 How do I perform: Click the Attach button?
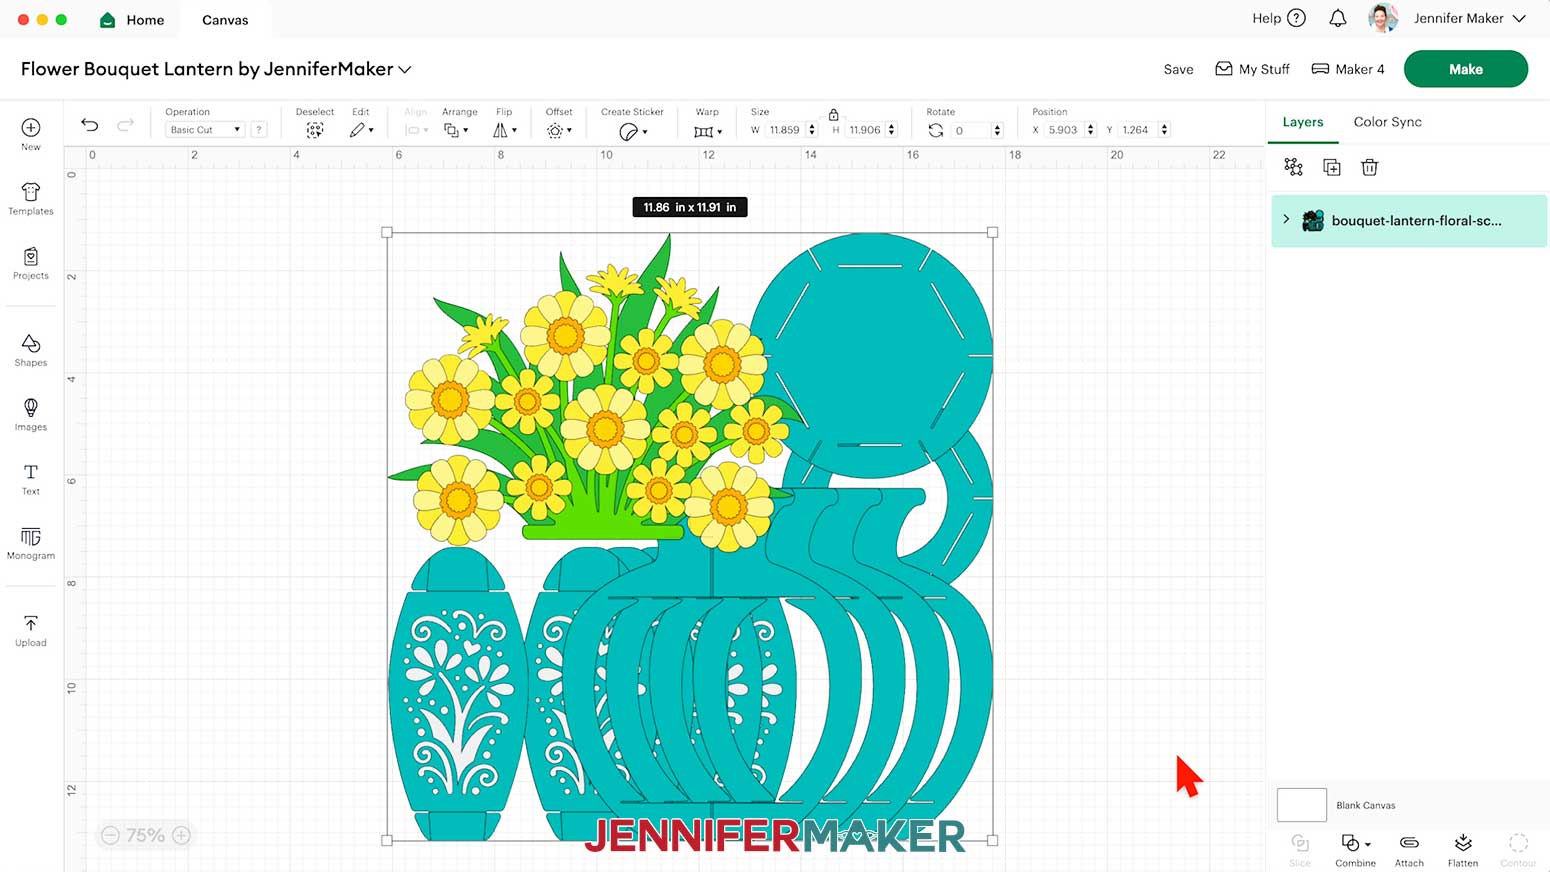[x=1409, y=850]
